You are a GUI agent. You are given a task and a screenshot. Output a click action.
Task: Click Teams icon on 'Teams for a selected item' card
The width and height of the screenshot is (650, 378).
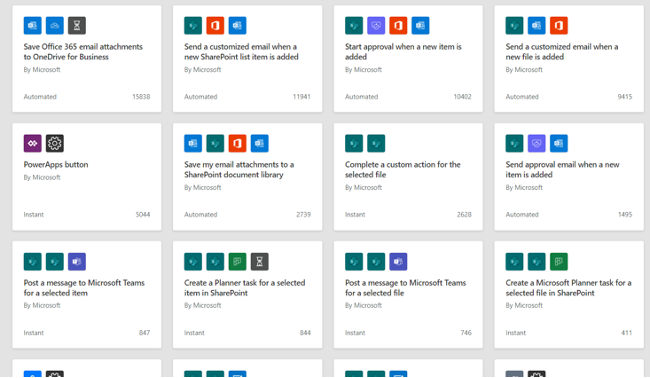(77, 262)
